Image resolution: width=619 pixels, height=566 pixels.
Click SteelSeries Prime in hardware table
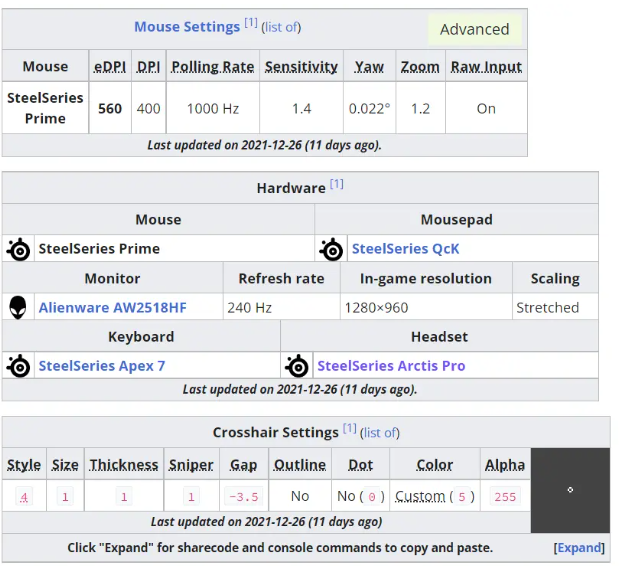coord(99,249)
